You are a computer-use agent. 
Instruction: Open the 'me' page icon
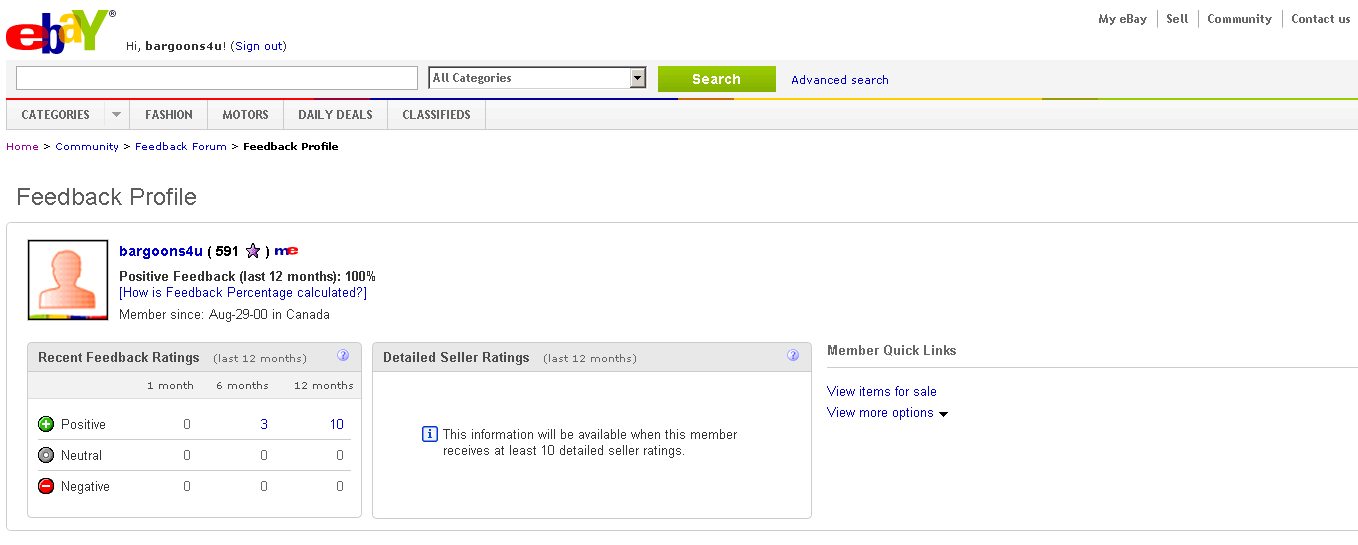tap(286, 251)
